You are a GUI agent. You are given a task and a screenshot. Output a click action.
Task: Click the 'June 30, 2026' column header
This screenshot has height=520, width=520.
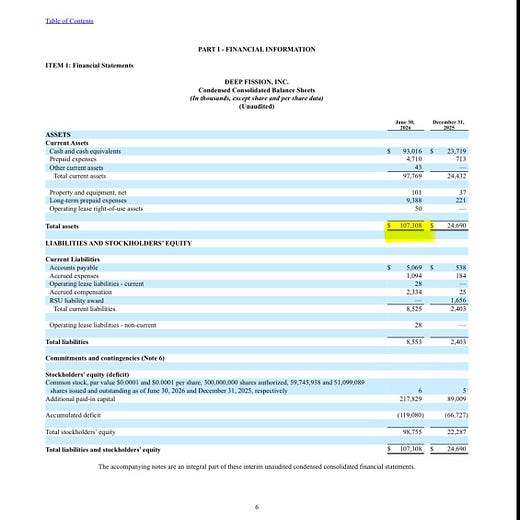pos(405,125)
